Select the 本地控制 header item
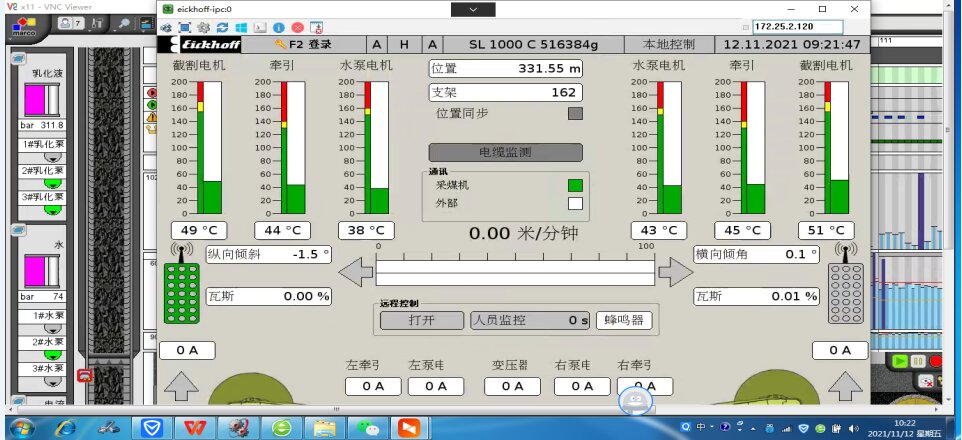 [669, 44]
